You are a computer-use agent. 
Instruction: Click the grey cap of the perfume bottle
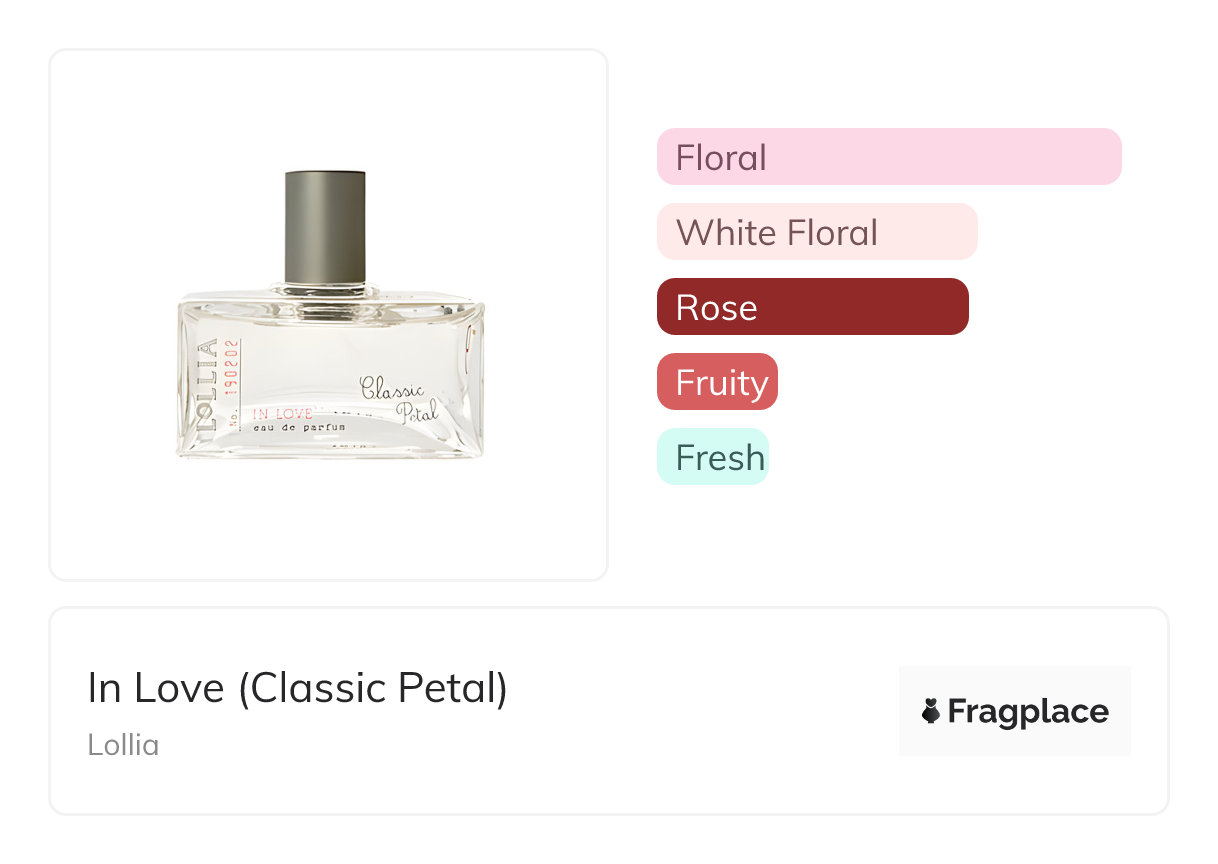[325, 227]
